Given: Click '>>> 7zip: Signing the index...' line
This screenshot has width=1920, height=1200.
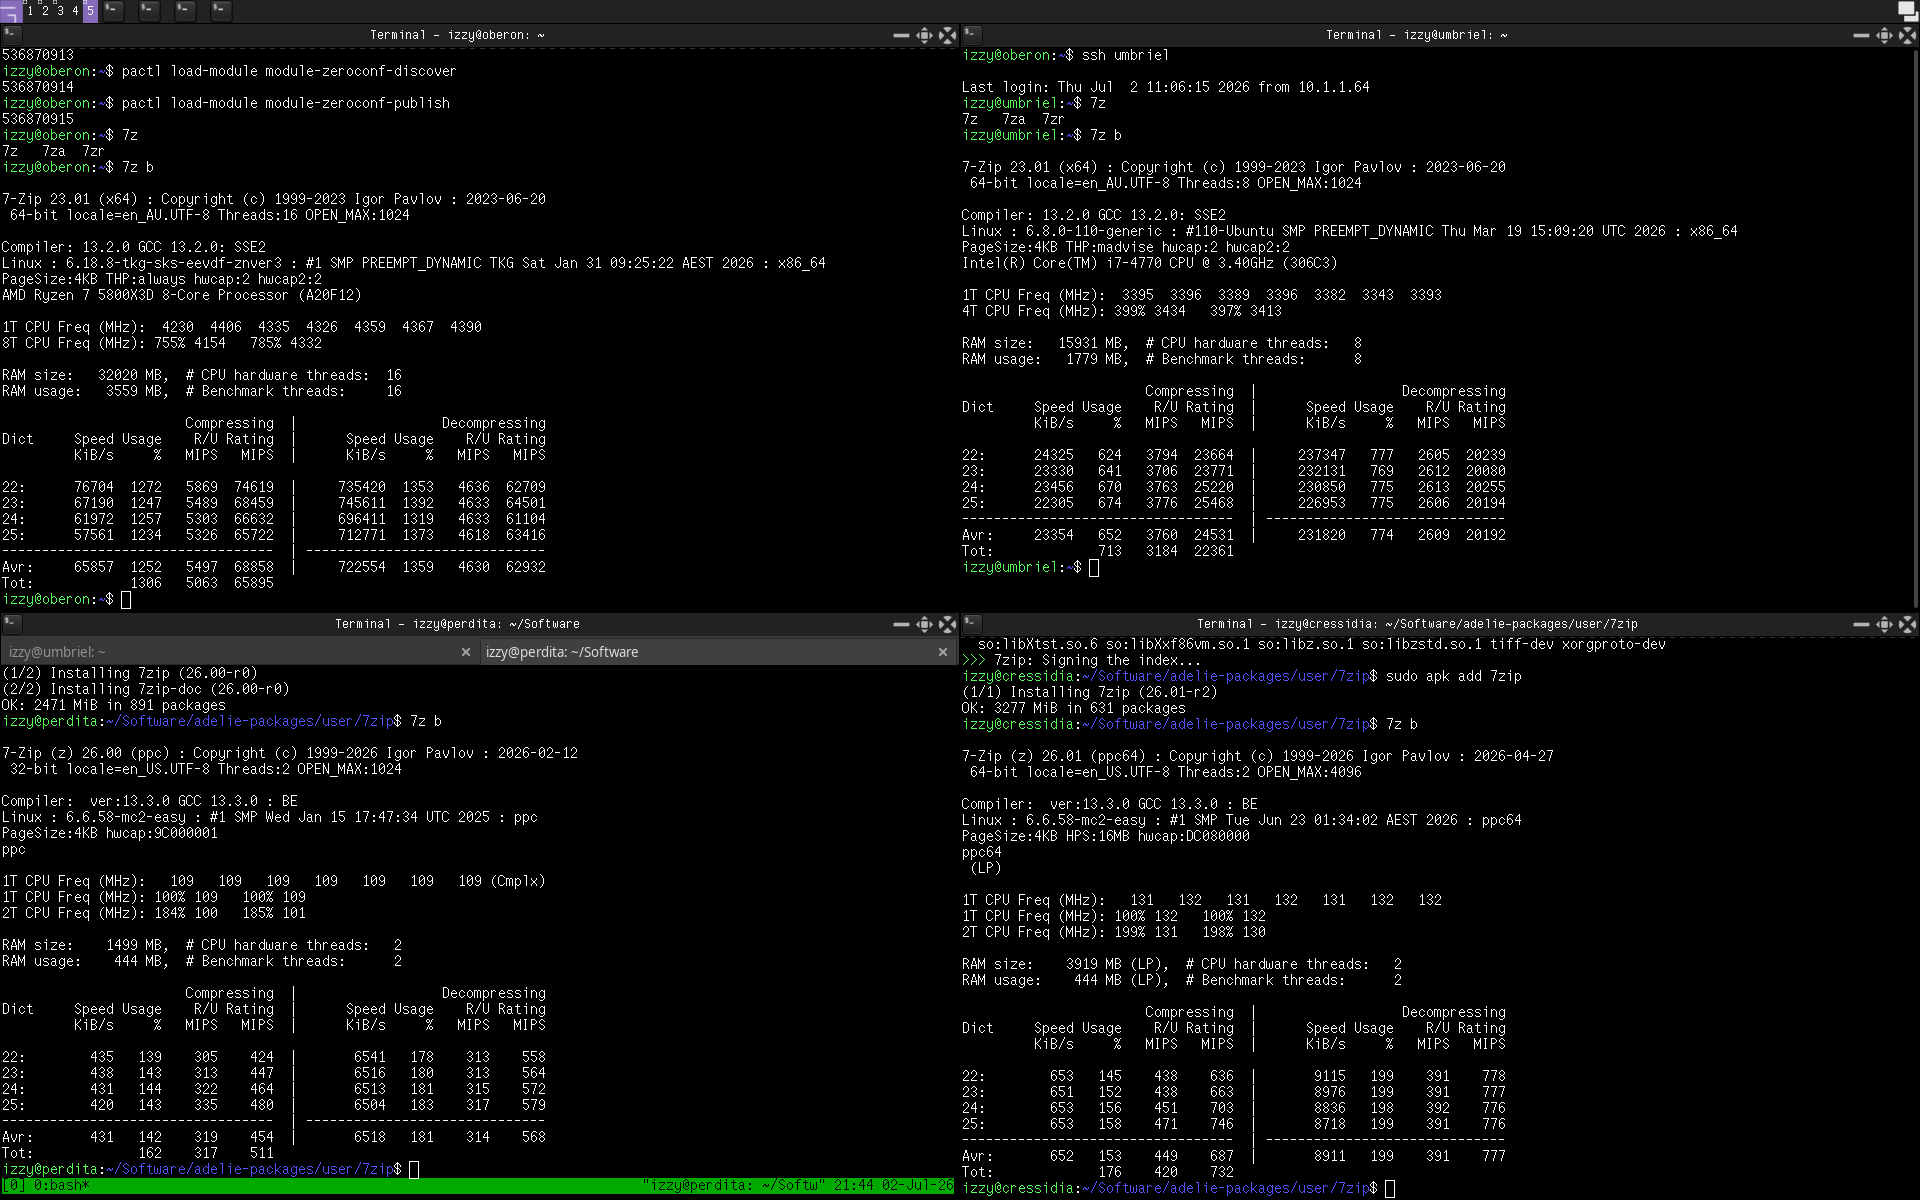Looking at the screenshot, I should 1082,660.
